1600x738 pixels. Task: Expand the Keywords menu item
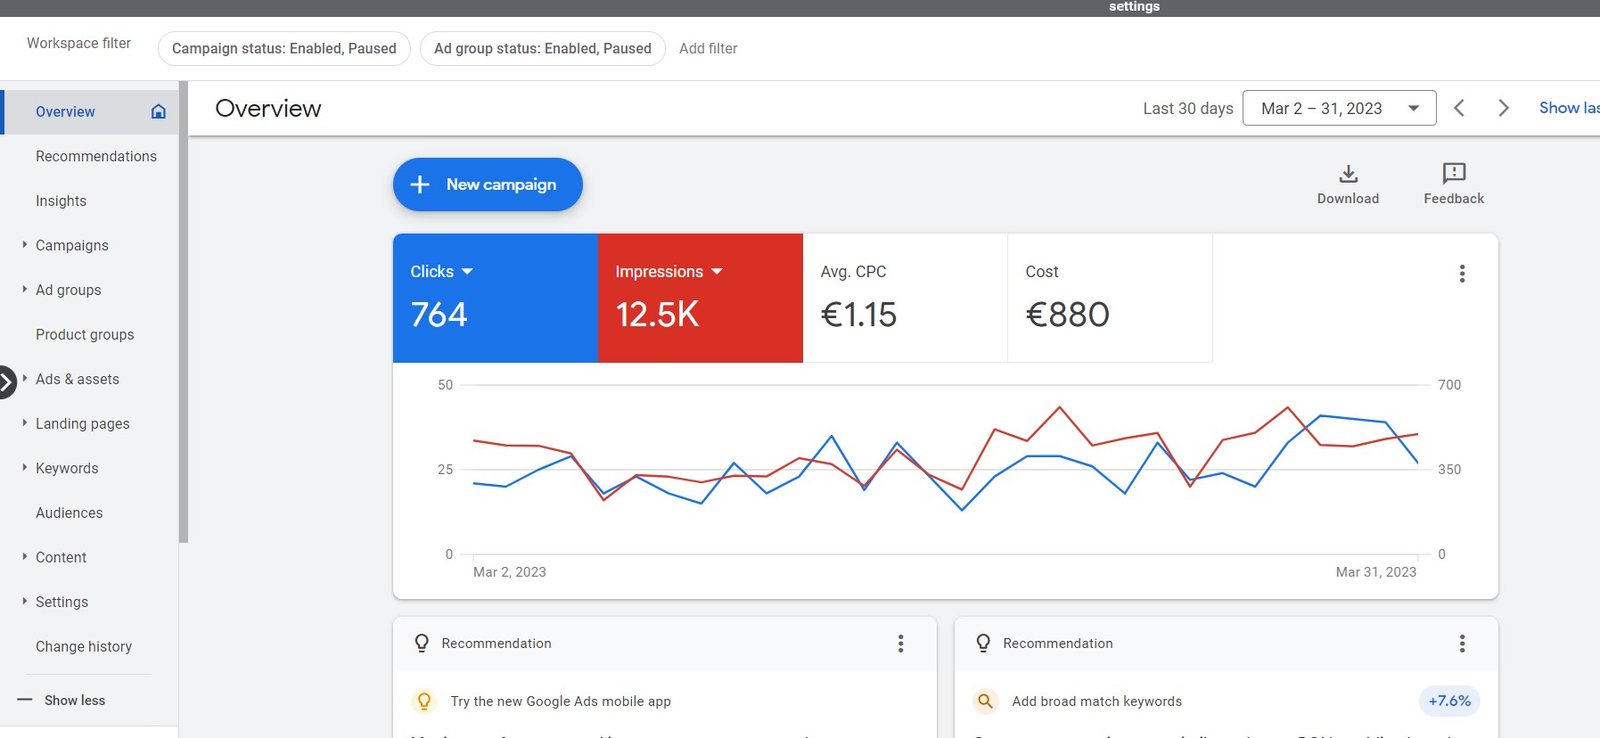point(25,467)
